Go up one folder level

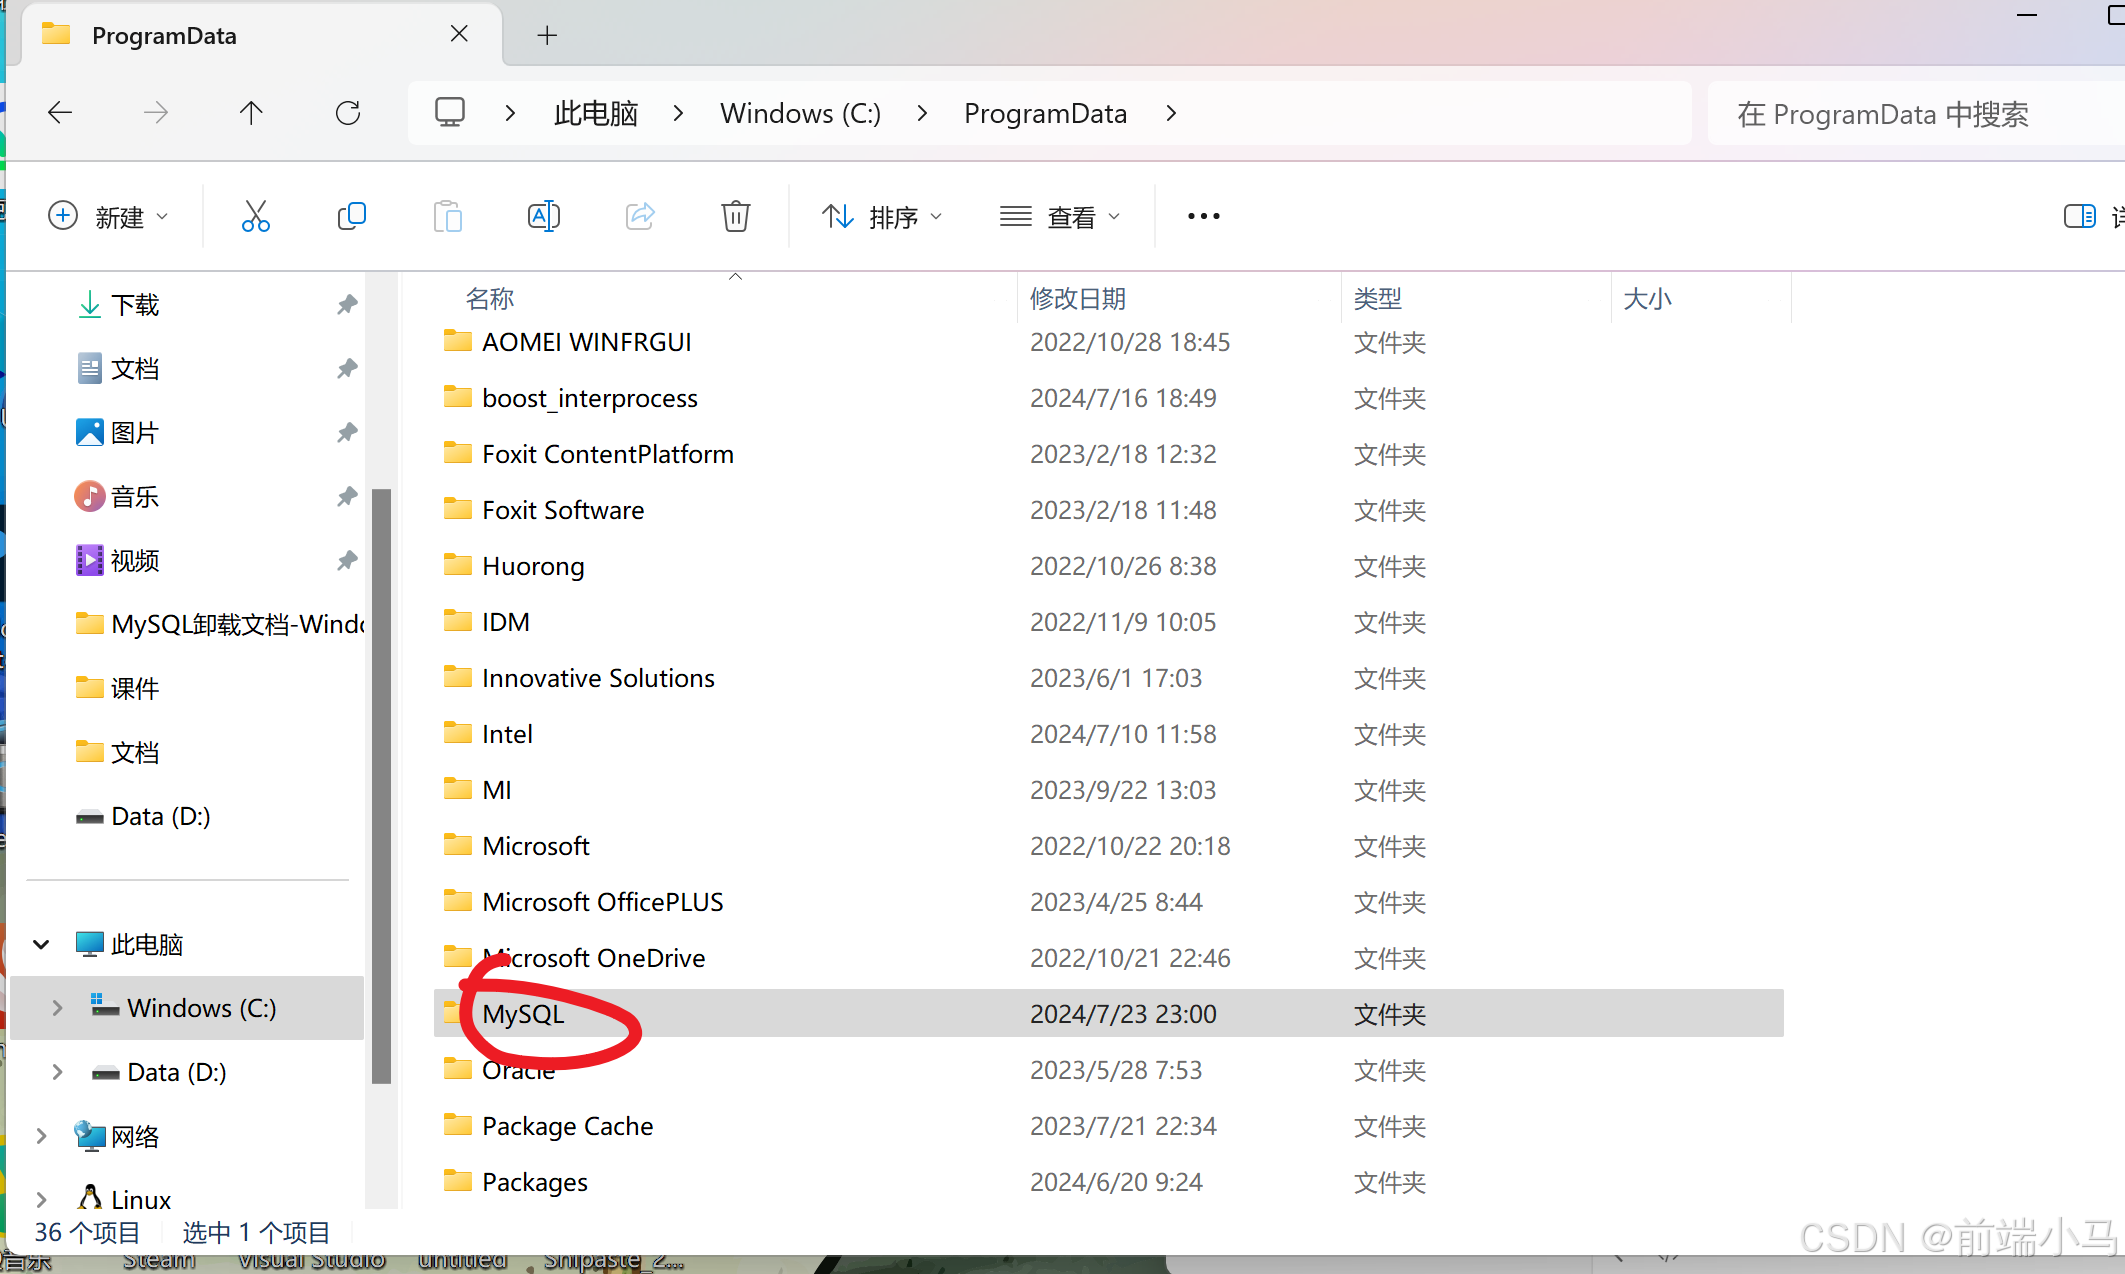tap(251, 113)
